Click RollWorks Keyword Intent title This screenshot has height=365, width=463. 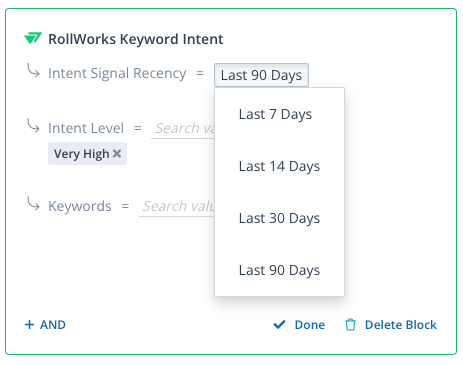pos(136,39)
